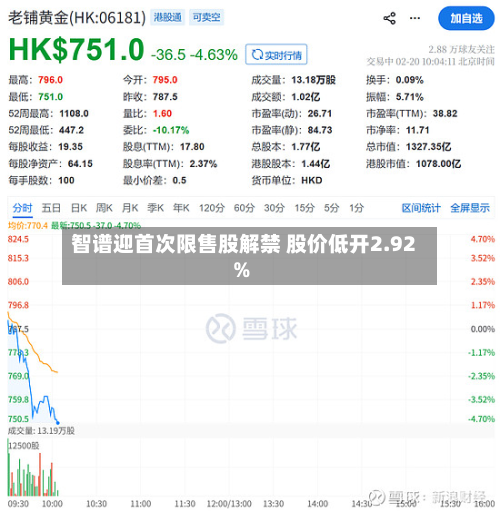Viewport: 500px width, 512px height.
Task: Click the 今开 value 795.0
Action: pos(165,80)
